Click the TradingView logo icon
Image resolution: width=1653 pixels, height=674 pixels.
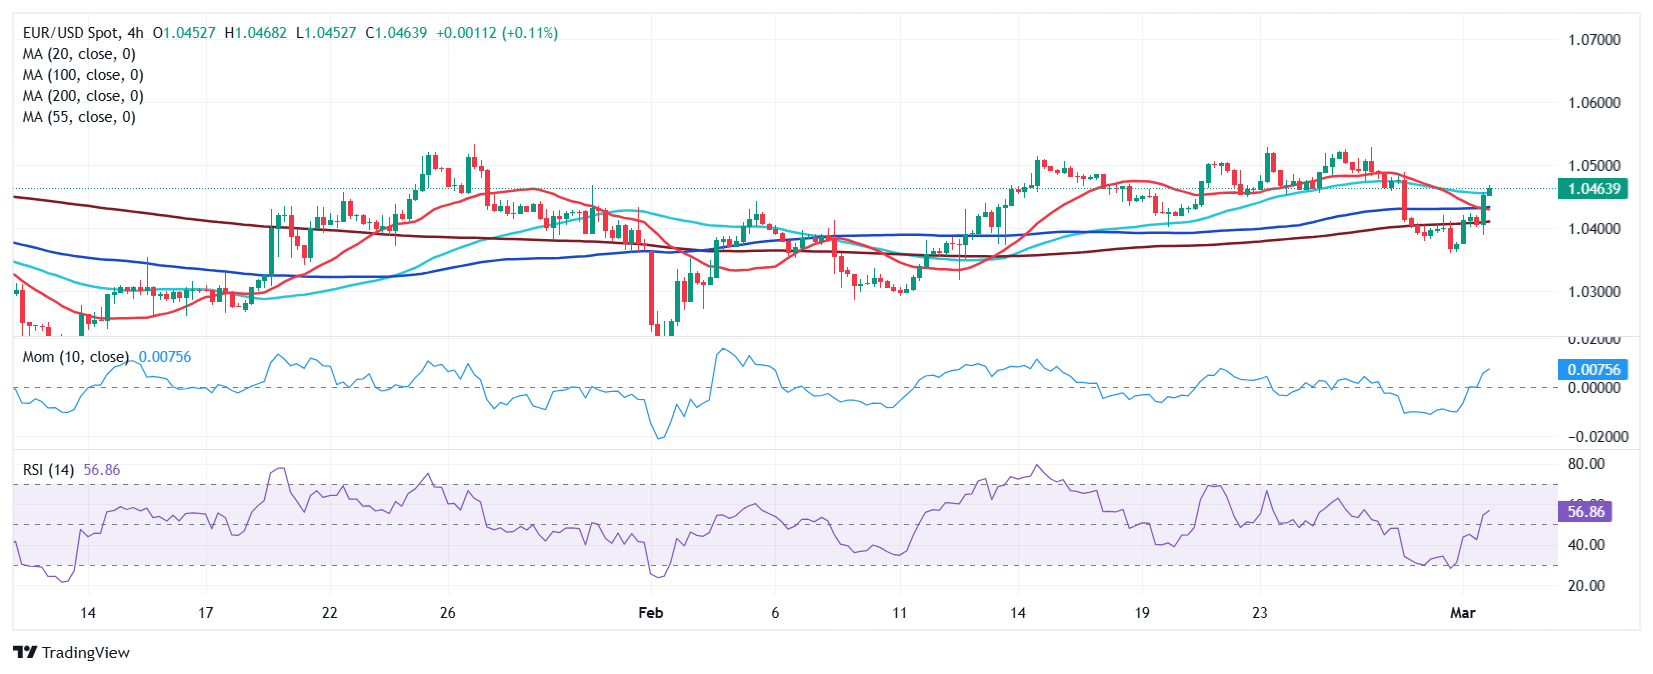pos(25,652)
